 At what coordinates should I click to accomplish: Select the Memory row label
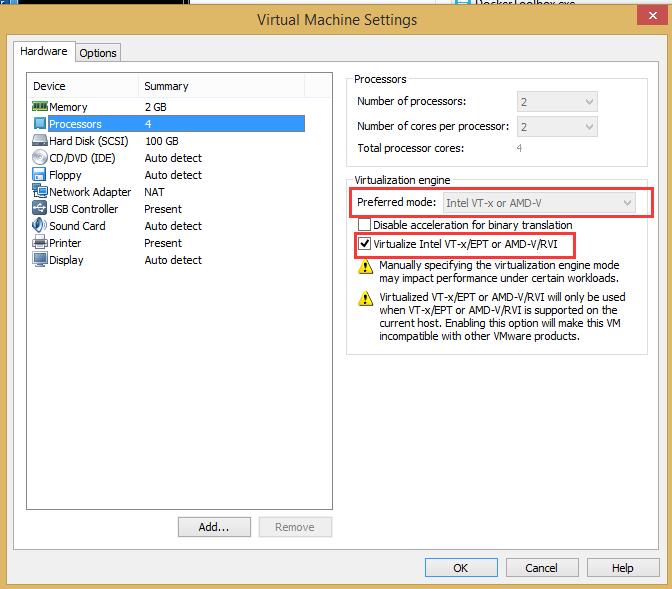pos(68,107)
